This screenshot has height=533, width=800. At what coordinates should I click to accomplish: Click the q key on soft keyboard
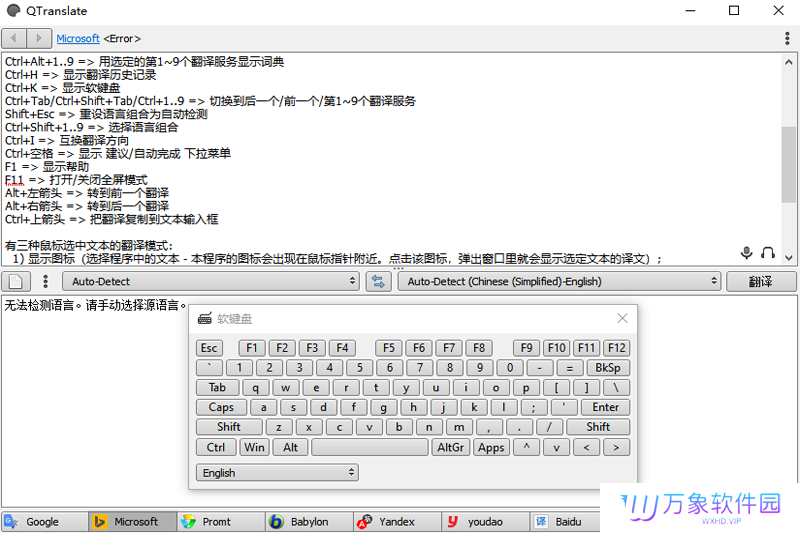coord(255,388)
